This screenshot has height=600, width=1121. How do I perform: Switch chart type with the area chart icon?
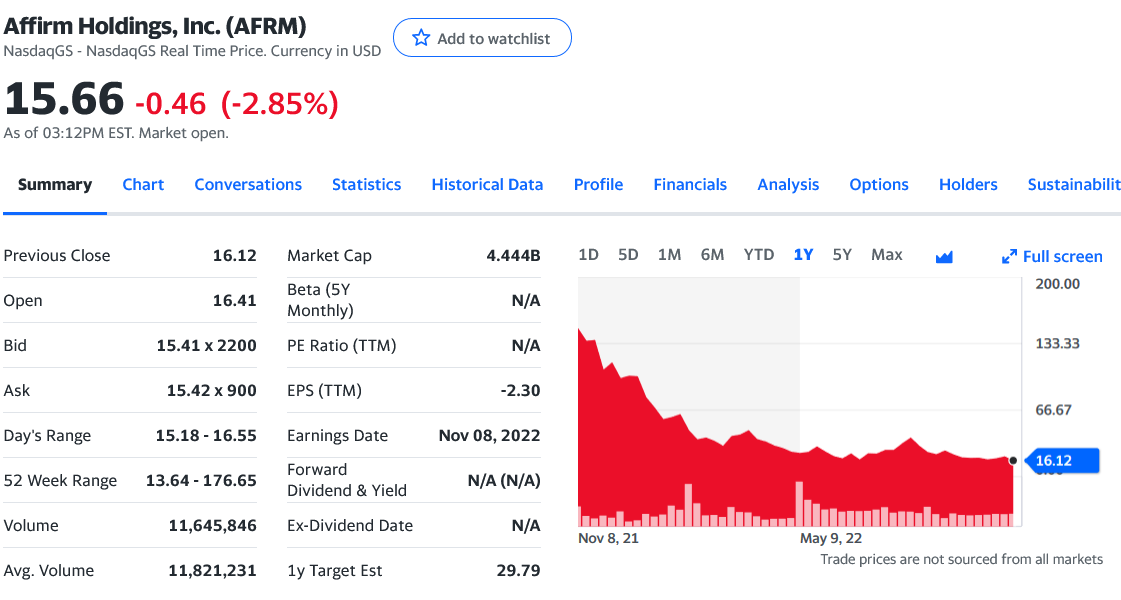click(944, 257)
